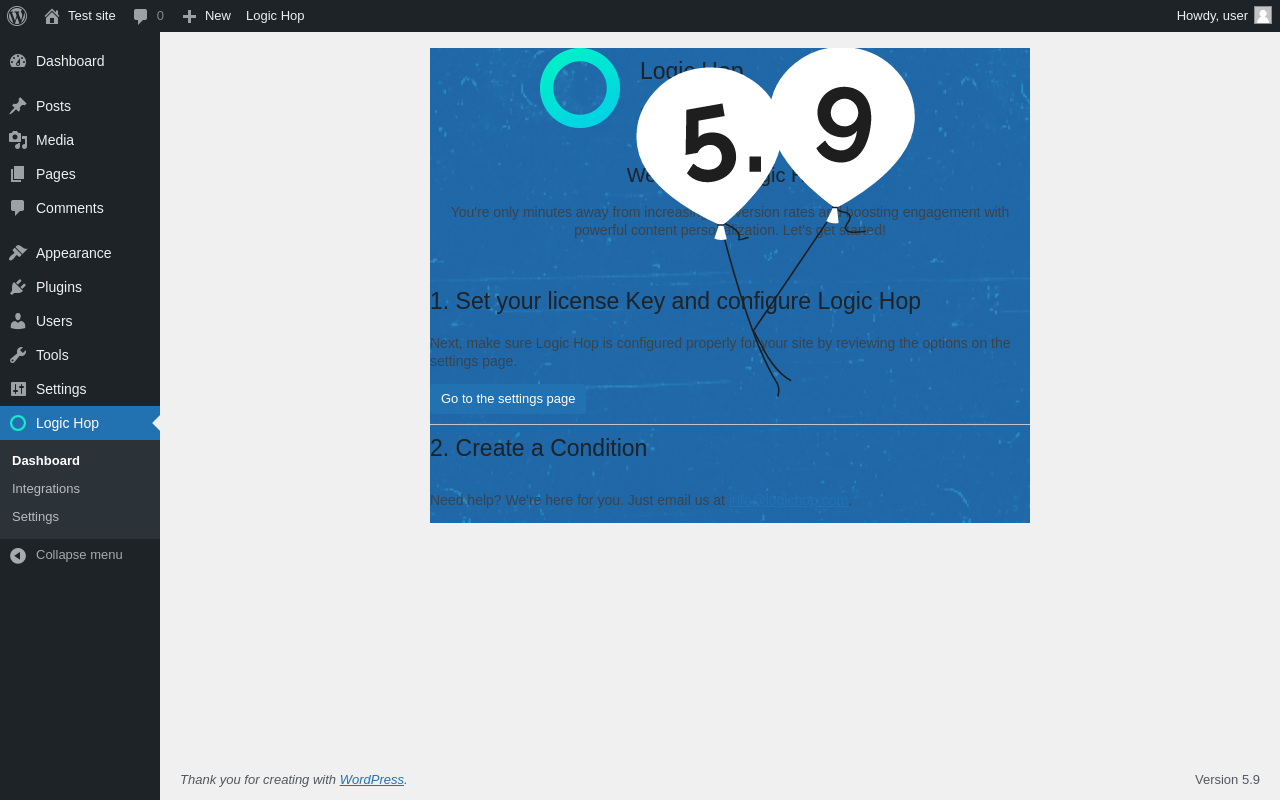
Task: Open the top-level Dashboard menu
Action: pos(80,61)
